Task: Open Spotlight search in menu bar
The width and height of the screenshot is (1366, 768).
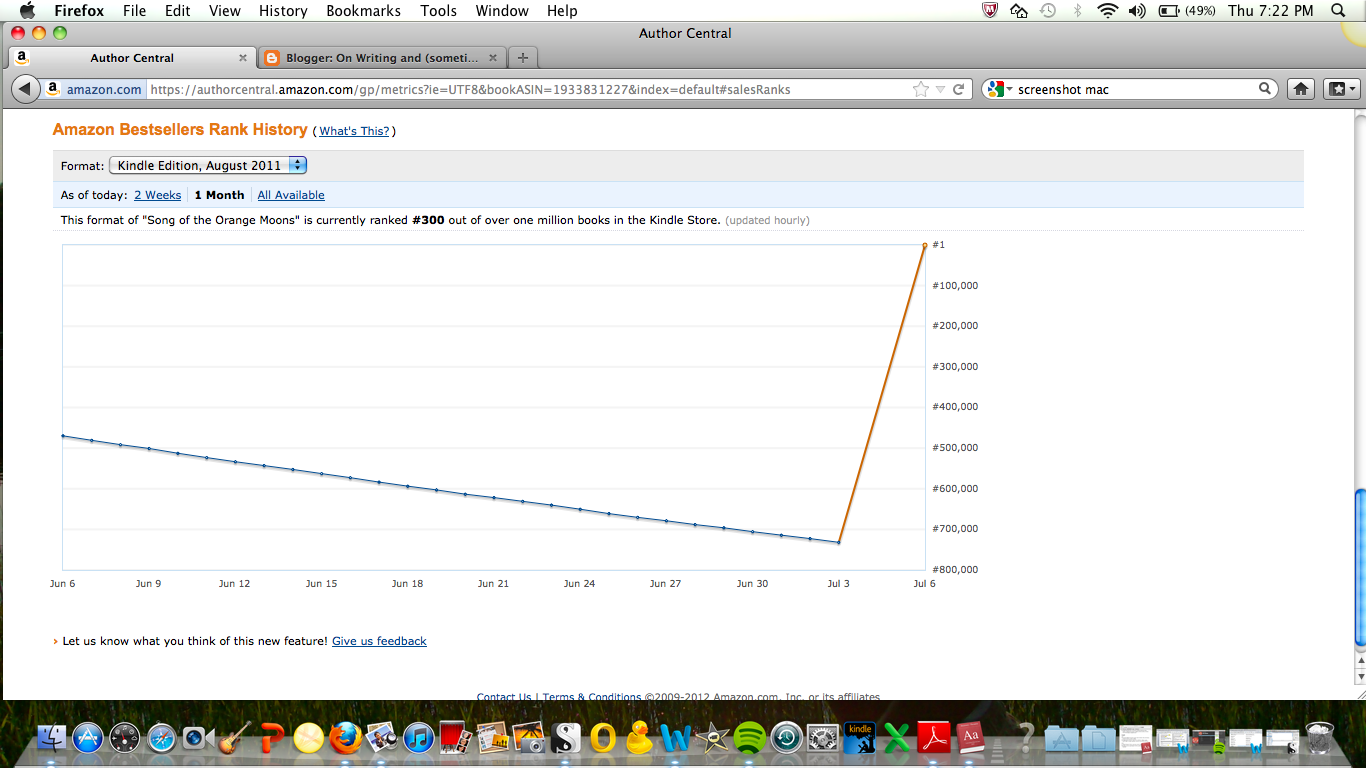Action: (1339, 11)
